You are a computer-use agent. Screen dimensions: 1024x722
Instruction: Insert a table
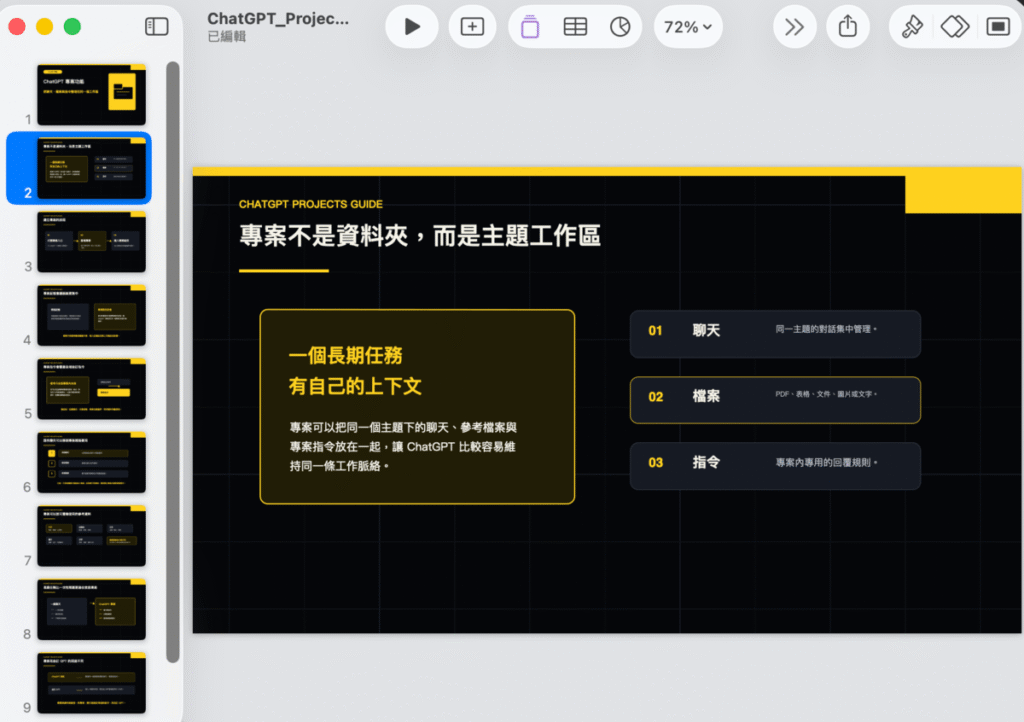point(575,27)
